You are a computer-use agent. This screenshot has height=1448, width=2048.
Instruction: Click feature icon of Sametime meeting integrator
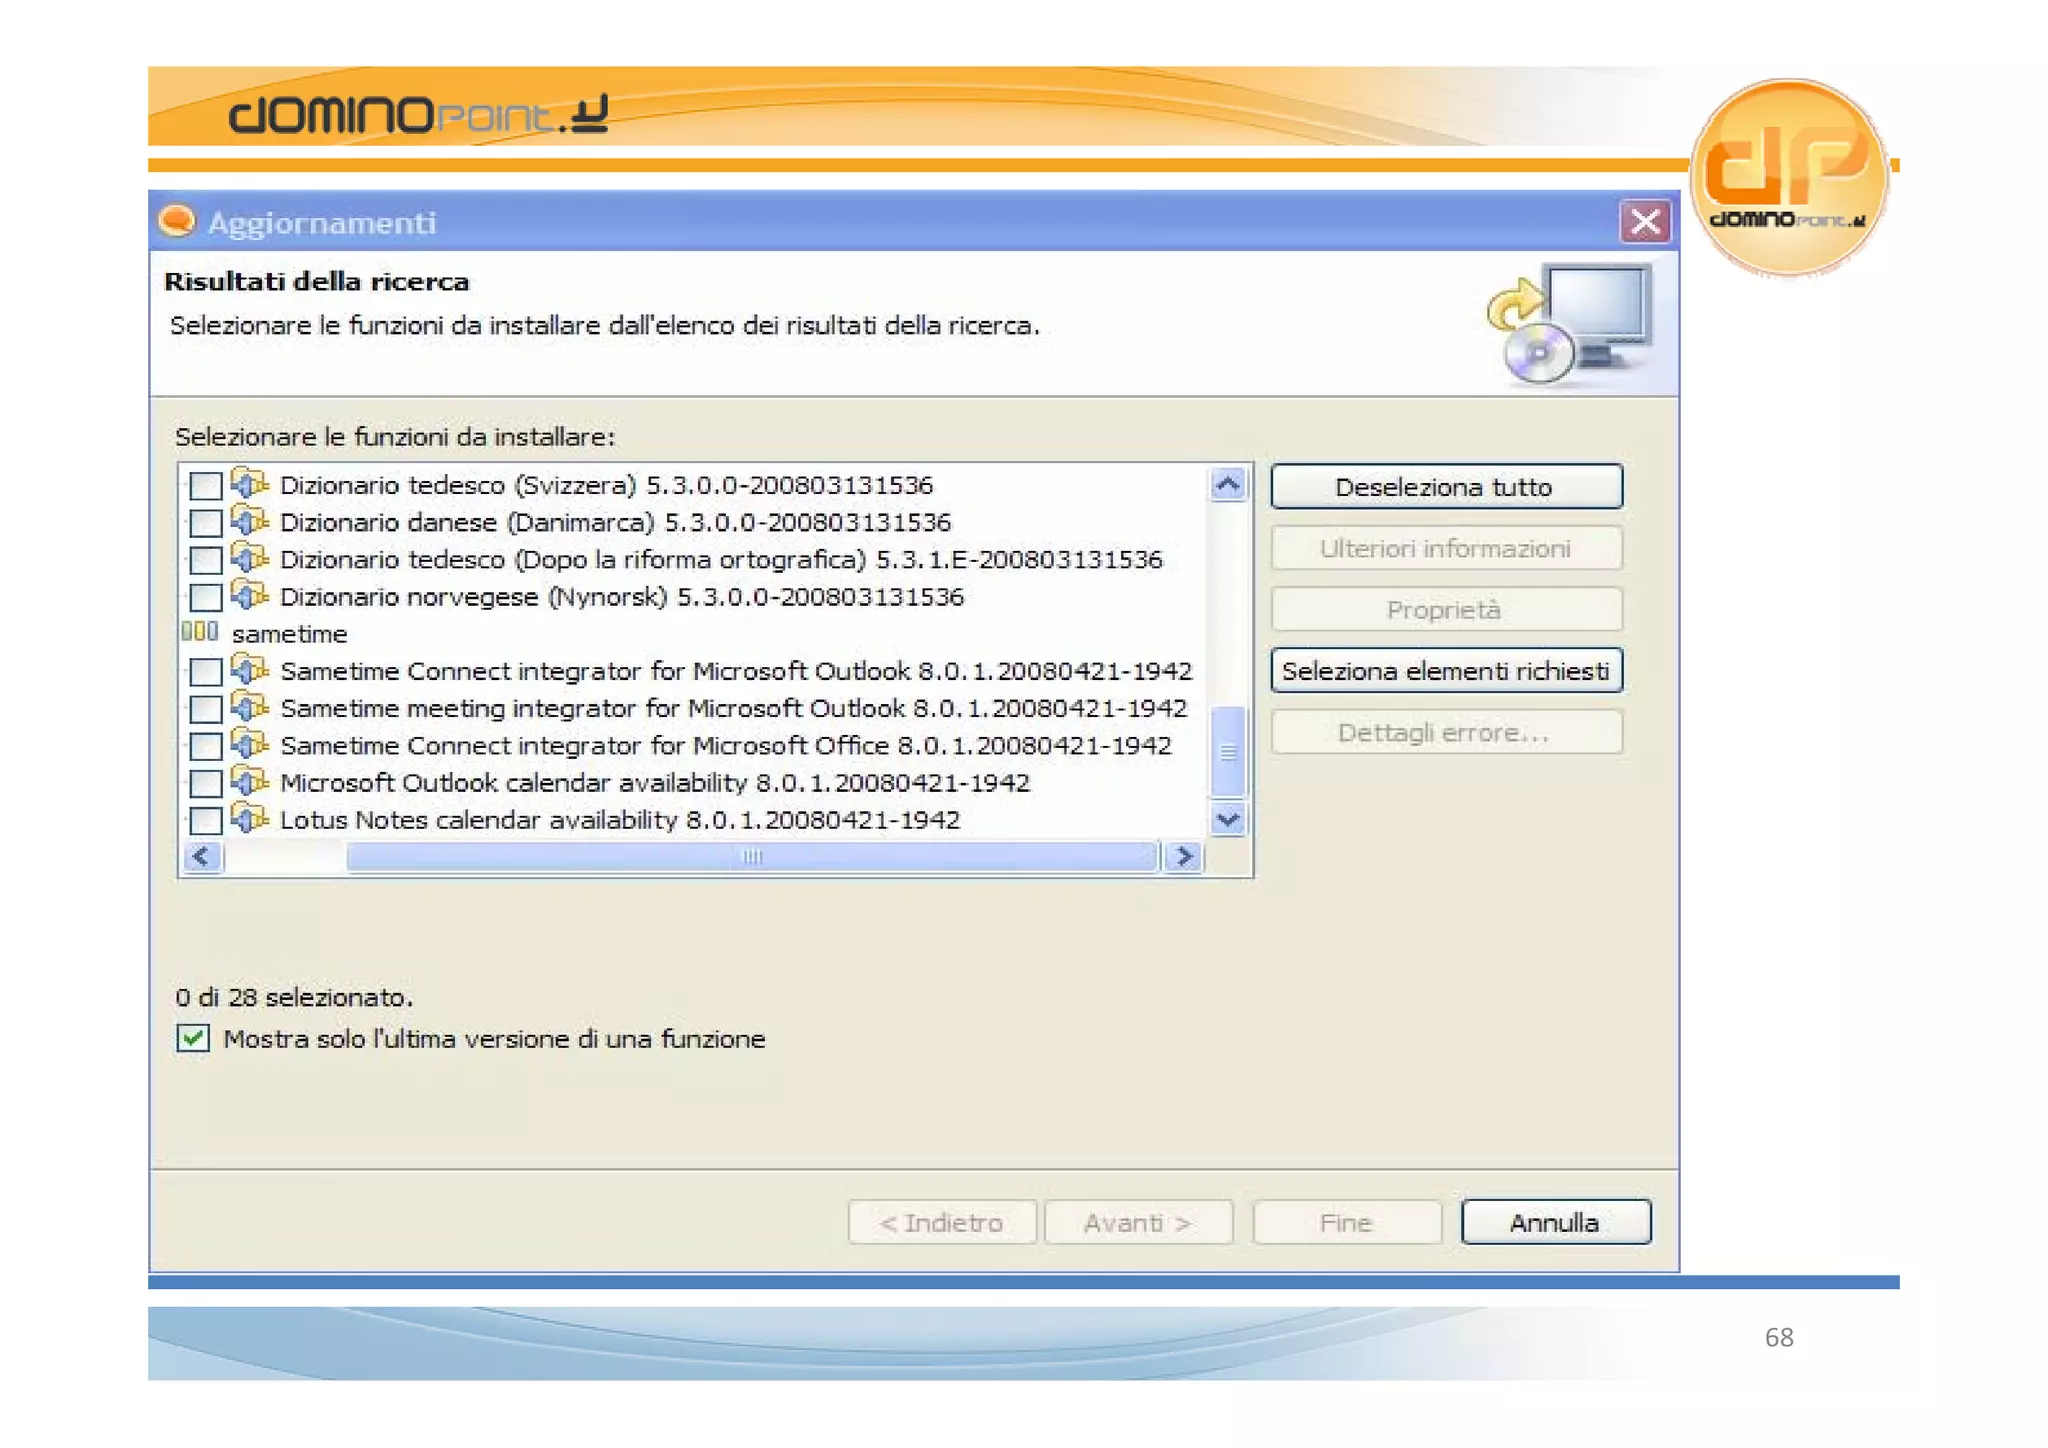click(x=250, y=705)
